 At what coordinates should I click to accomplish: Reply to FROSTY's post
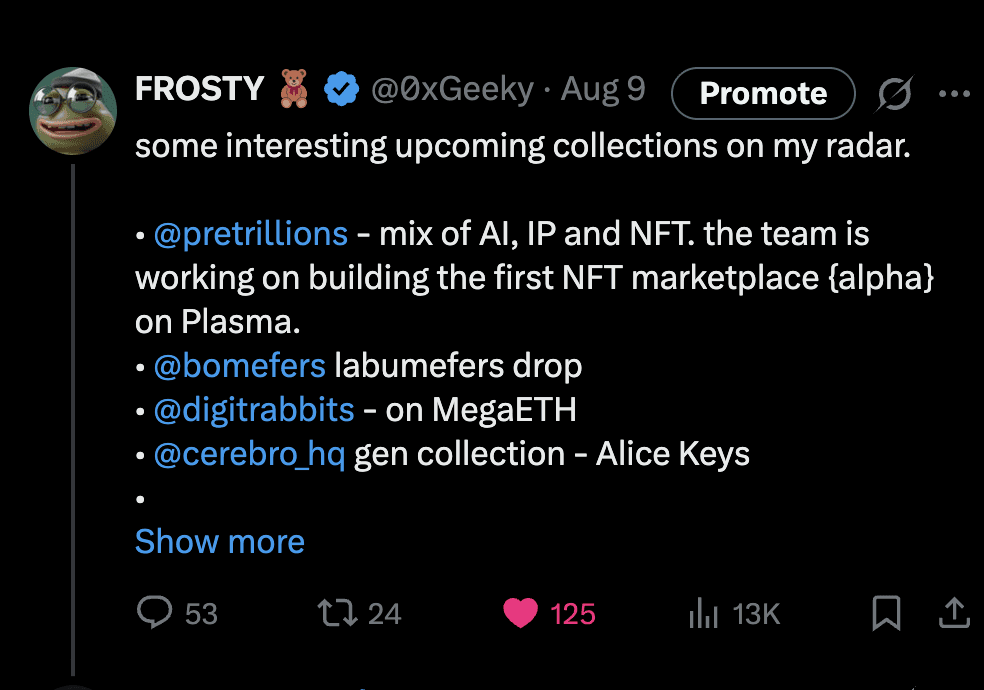[154, 614]
